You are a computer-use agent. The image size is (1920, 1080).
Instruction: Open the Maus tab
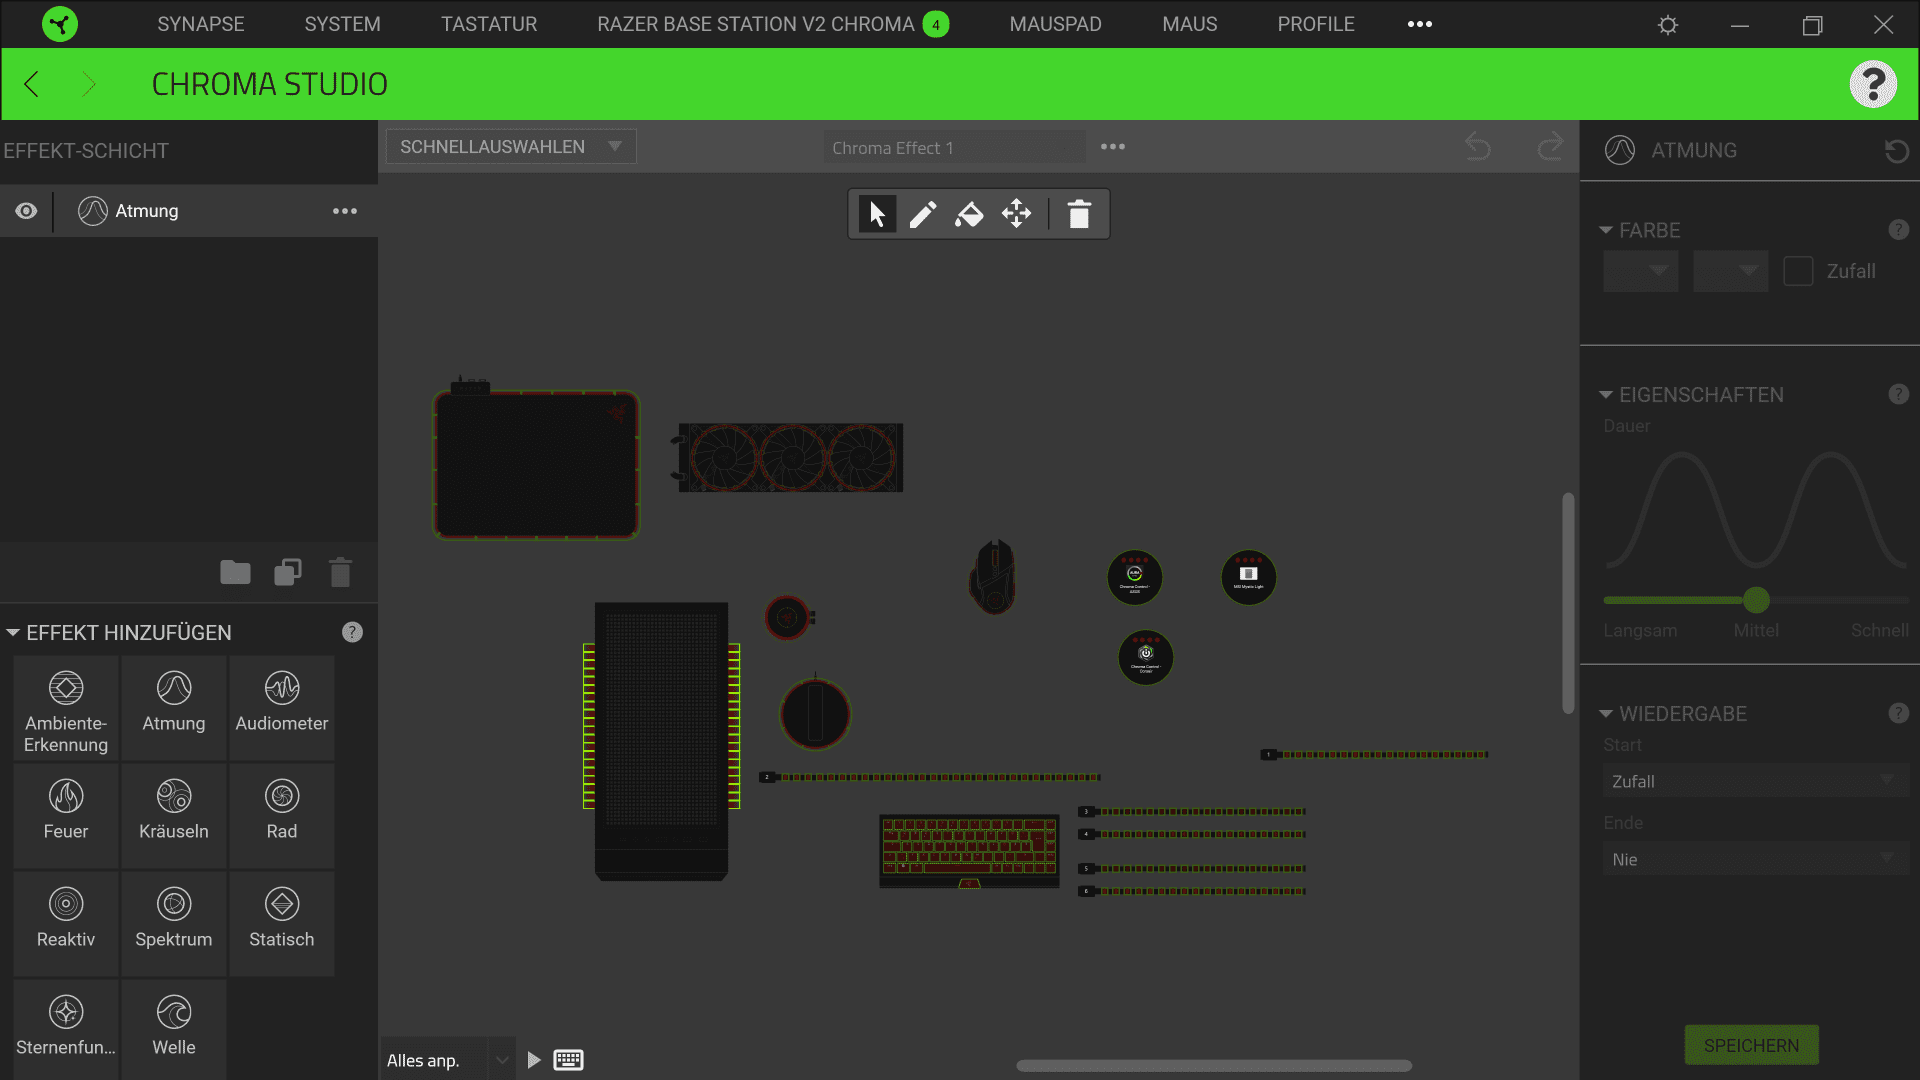click(1189, 24)
